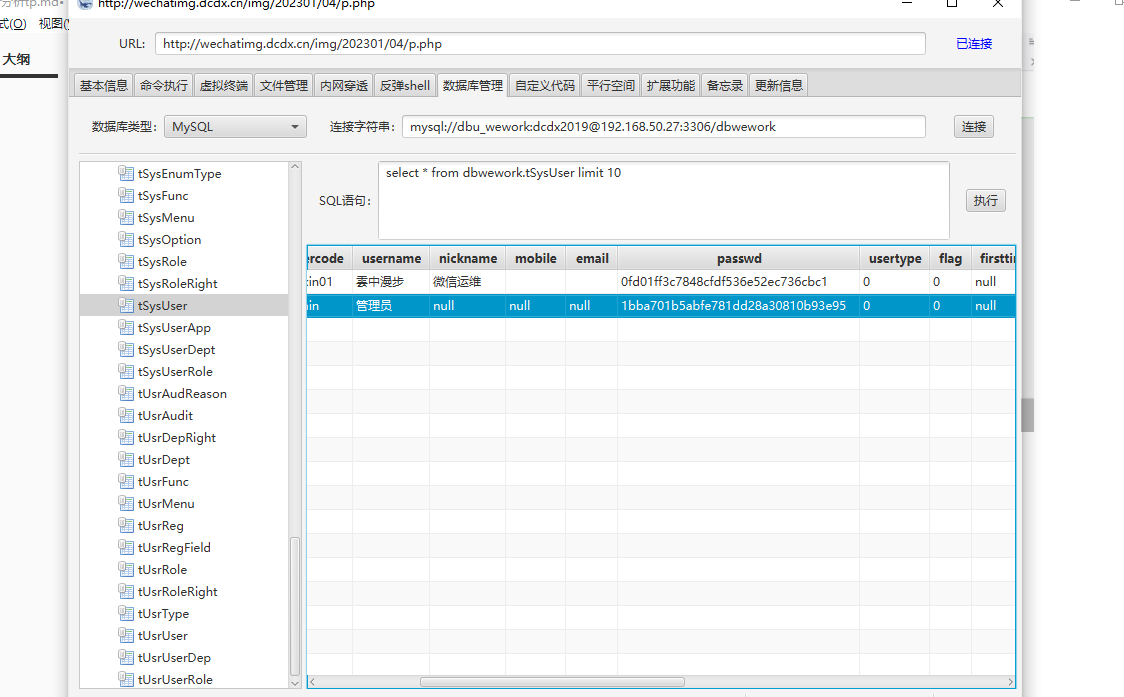Go to the 反弹shell tab

pos(404,85)
